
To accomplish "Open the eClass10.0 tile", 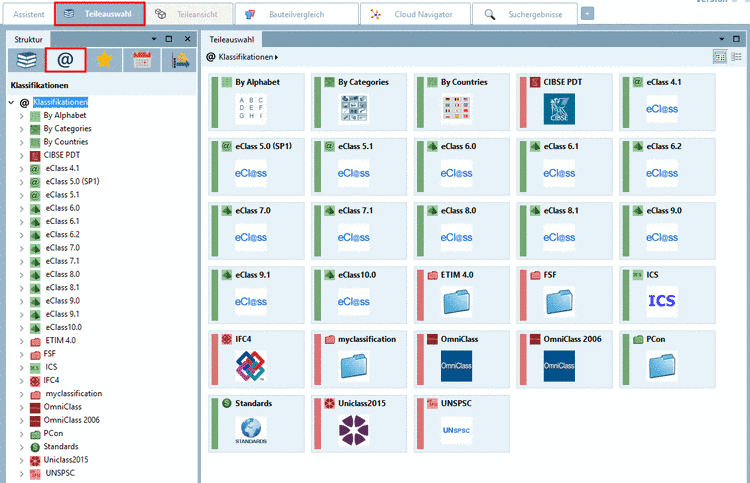I will pyautogui.click(x=359, y=295).
